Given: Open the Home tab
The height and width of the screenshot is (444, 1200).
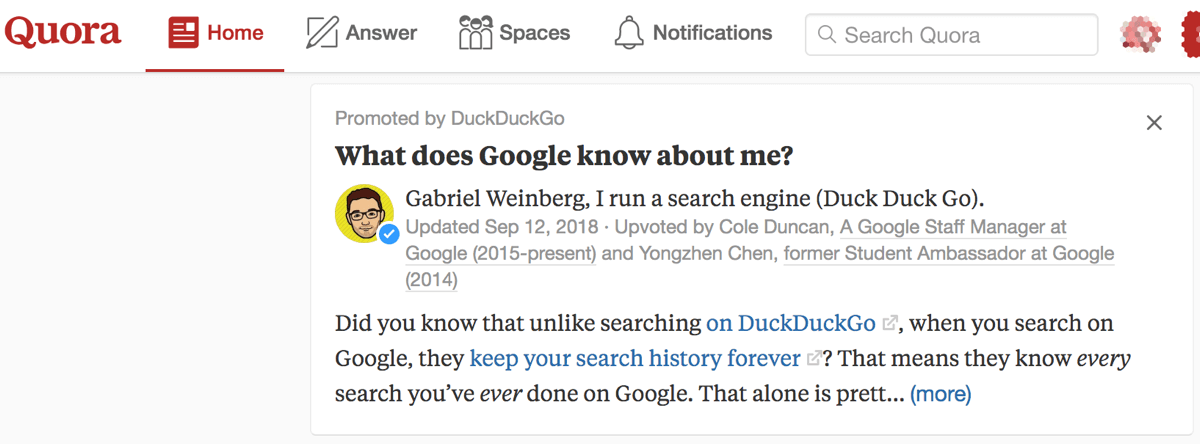Looking at the screenshot, I should pos(215,34).
